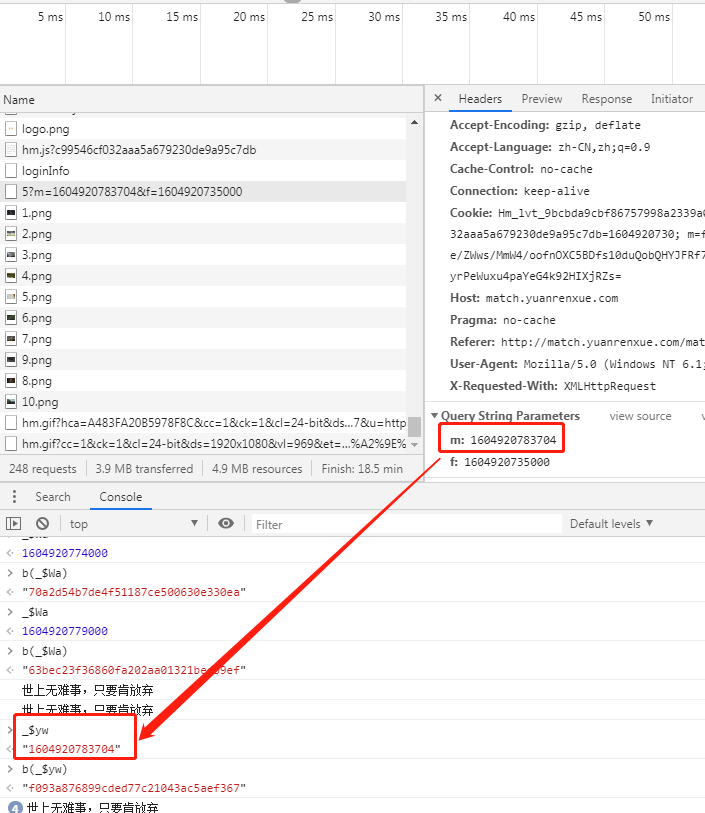Click the 4.png file thumbnail icon

11,276
